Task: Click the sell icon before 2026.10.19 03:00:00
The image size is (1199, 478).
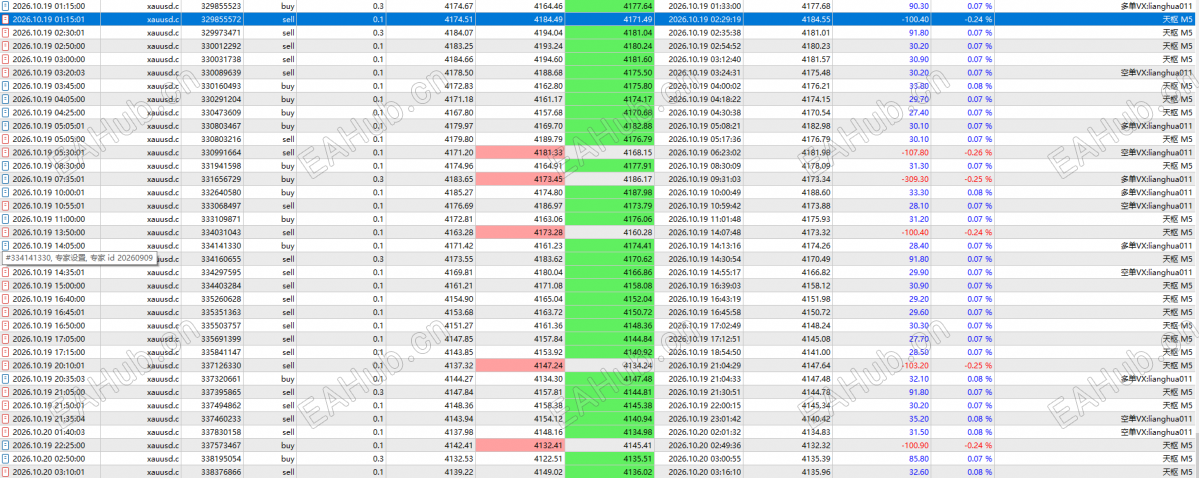Action: click(6, 59)
